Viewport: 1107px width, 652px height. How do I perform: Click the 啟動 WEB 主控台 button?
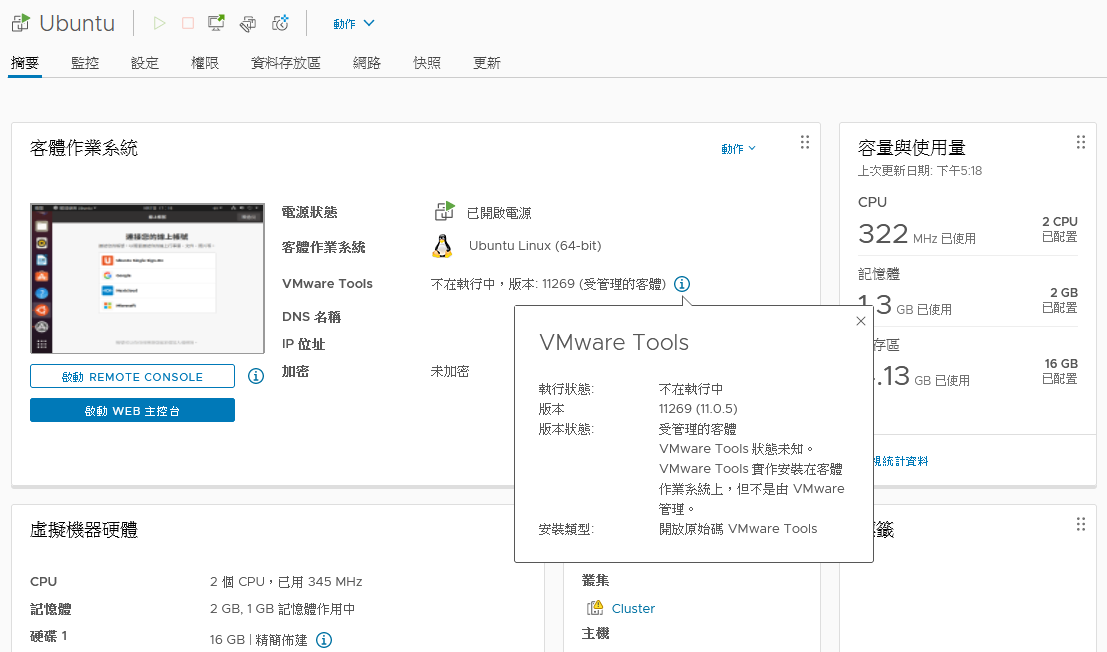132,410
